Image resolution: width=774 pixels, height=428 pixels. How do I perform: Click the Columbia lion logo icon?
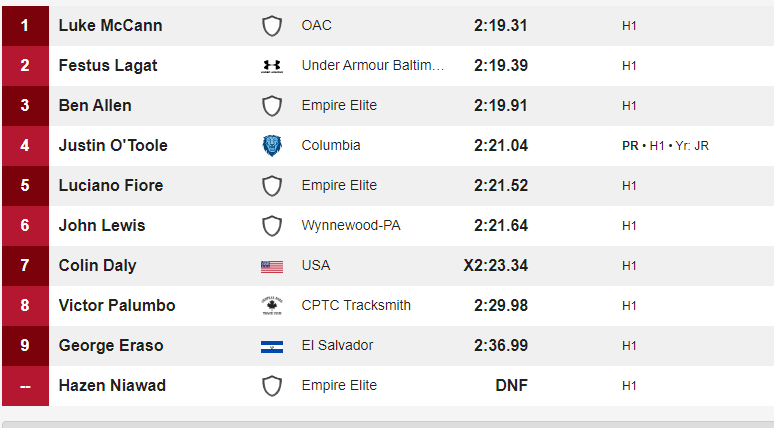271,146
